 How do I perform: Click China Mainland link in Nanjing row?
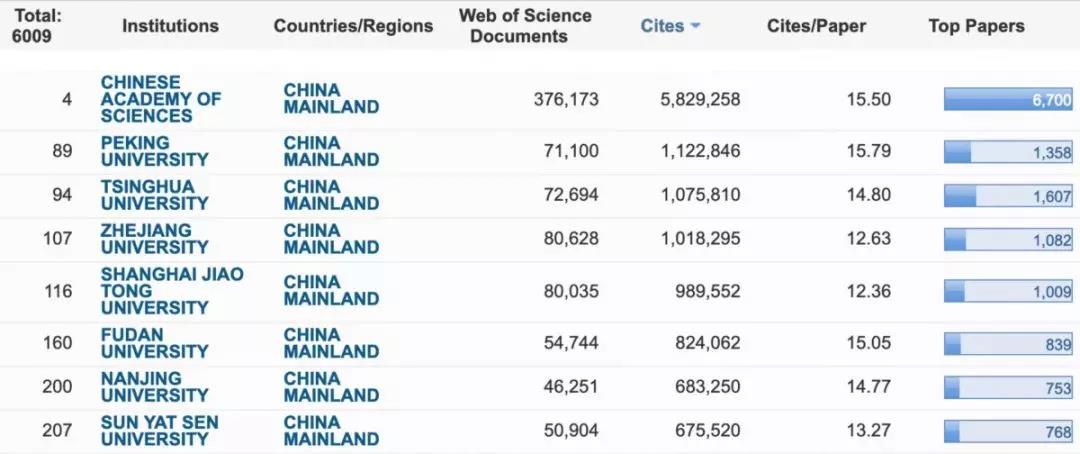(331, 386)
